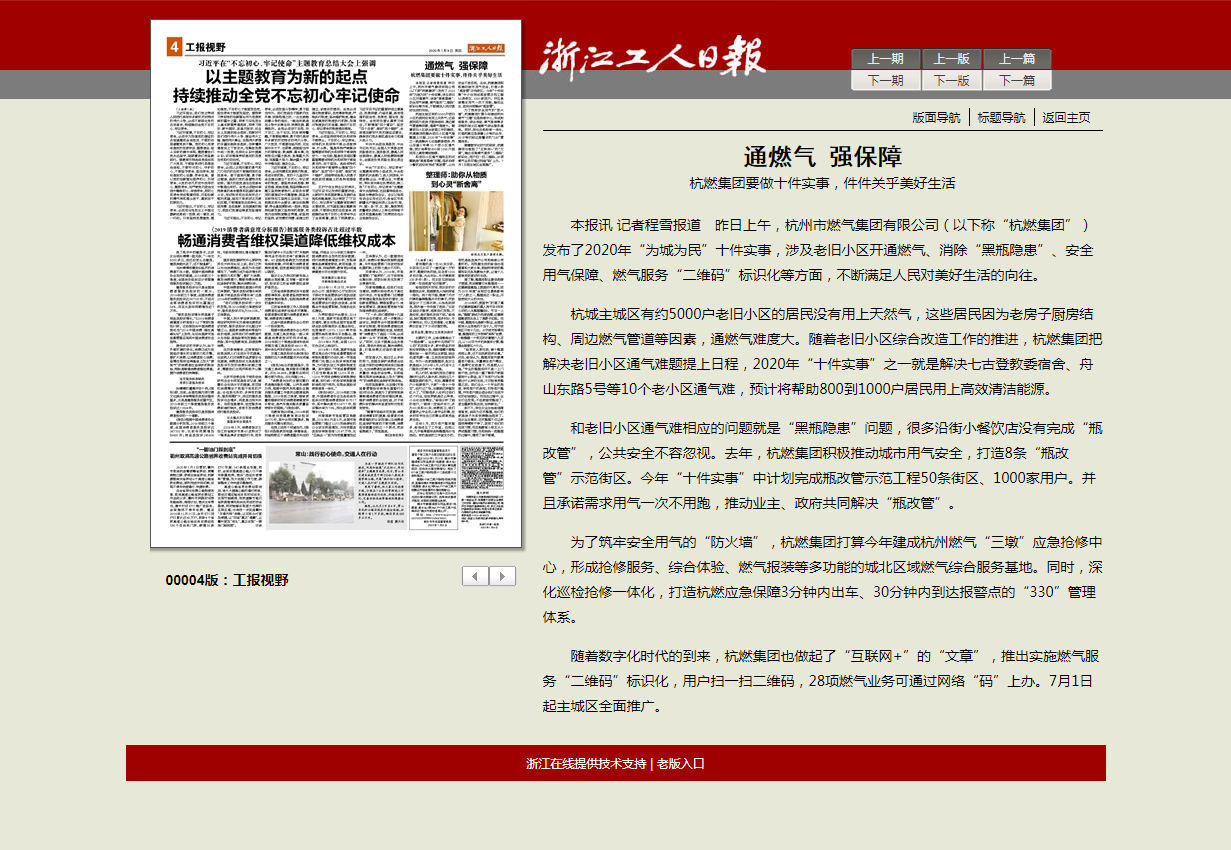This screenshot has width=1231, height=850.
Task: Click the left arrow previous page icon
Action: 476,576
